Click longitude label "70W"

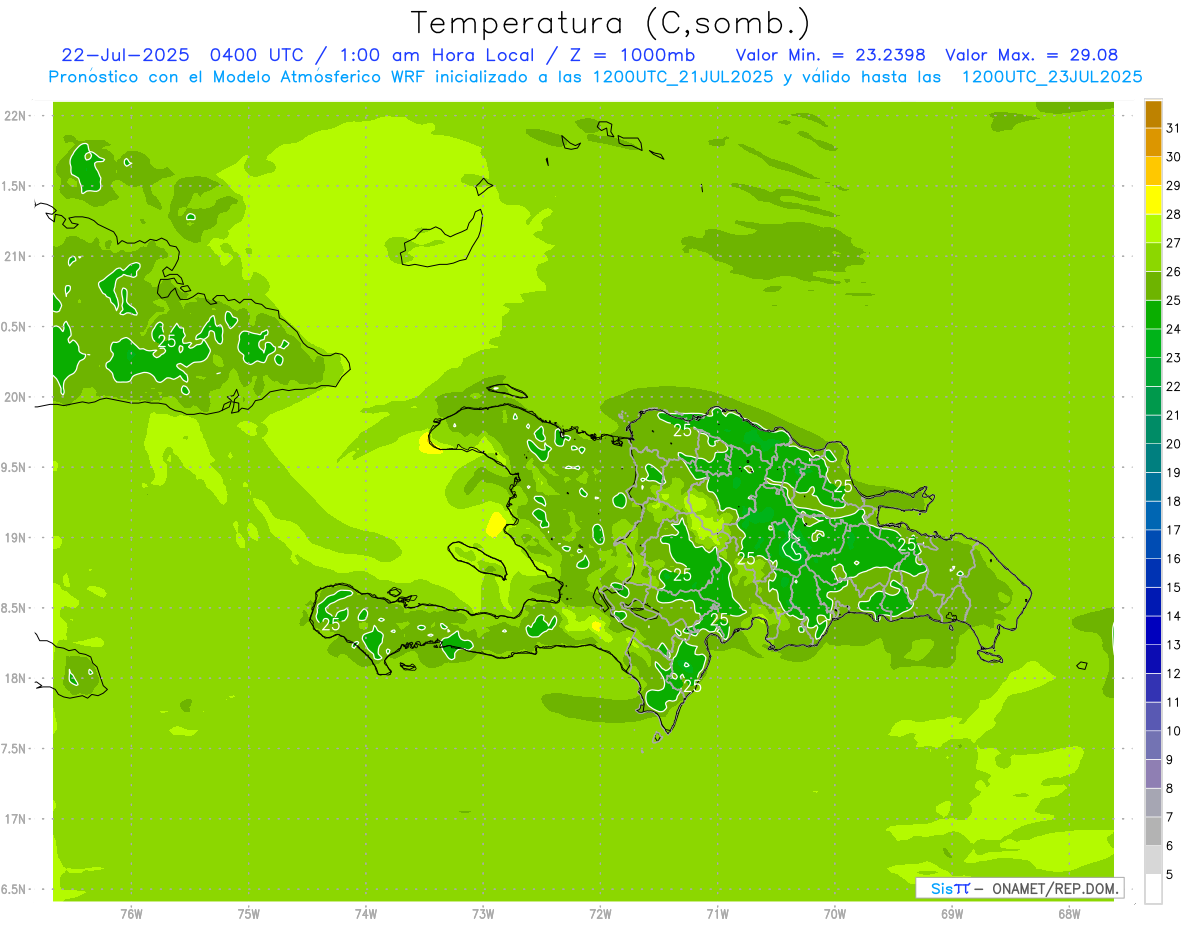[x=835, y=914]
